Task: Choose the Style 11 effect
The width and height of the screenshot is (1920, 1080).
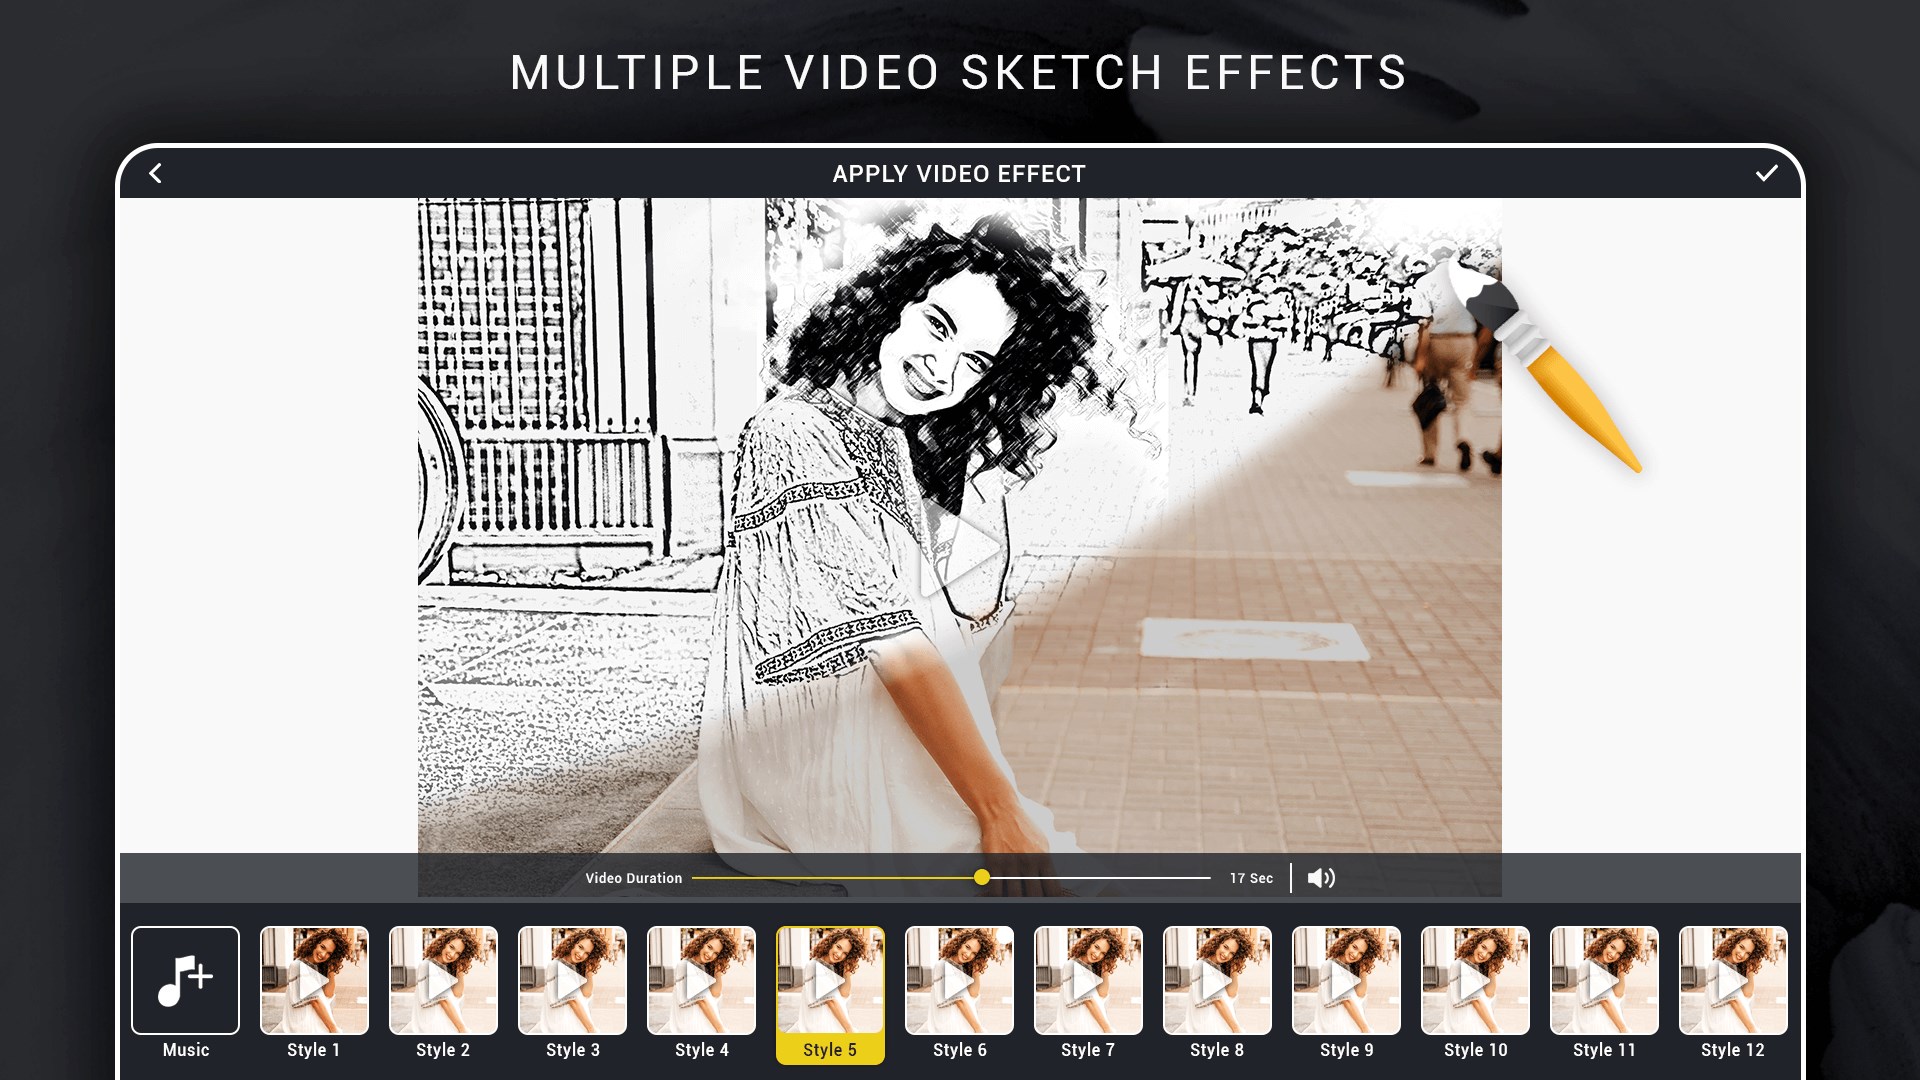Action: [x=1604, y=980]
